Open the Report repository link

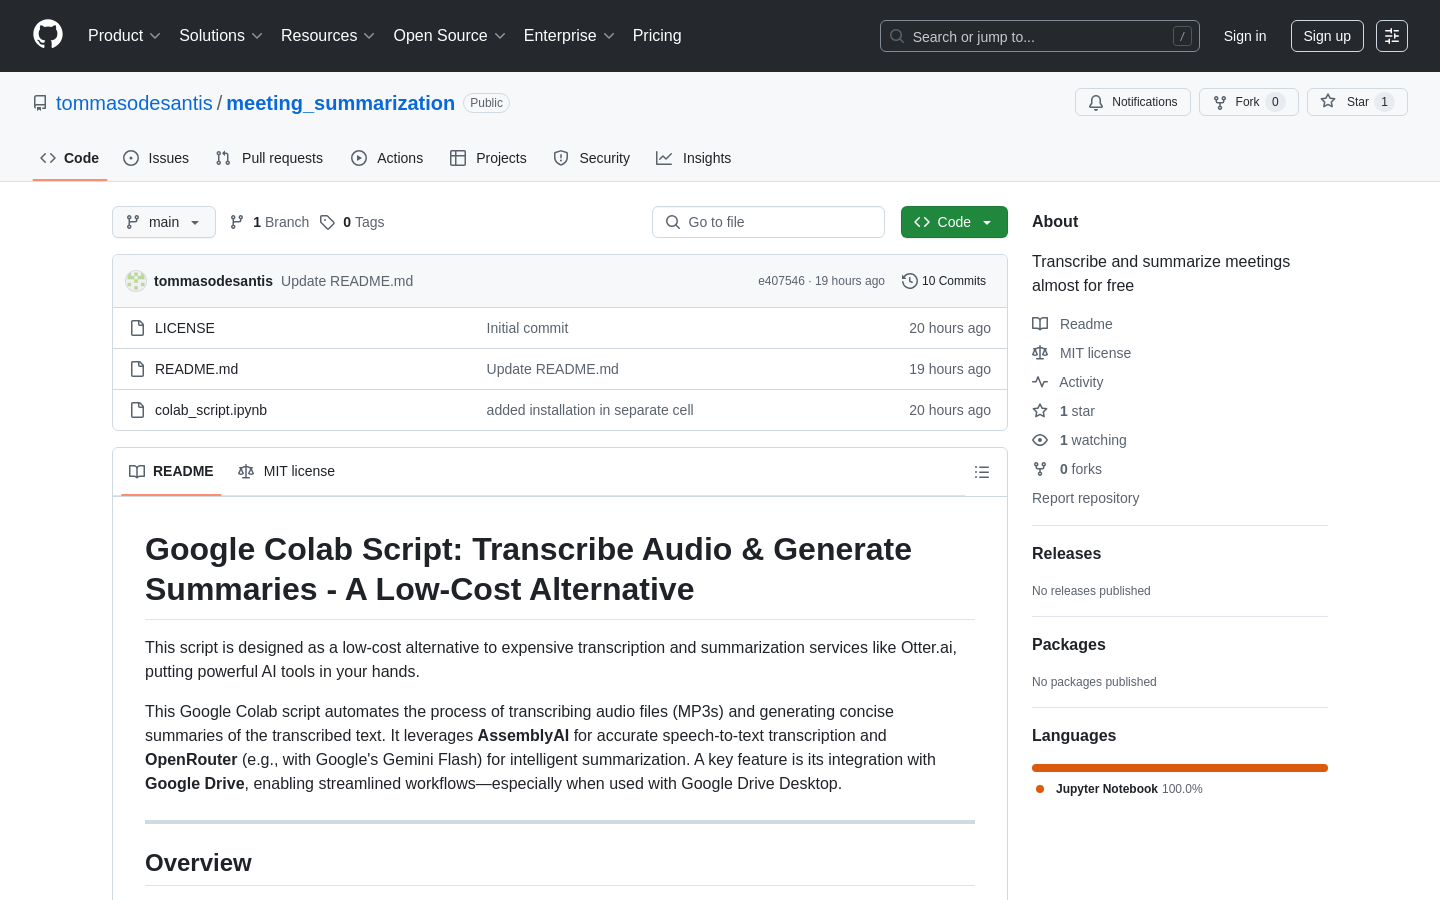click(x=1085, y=498)
